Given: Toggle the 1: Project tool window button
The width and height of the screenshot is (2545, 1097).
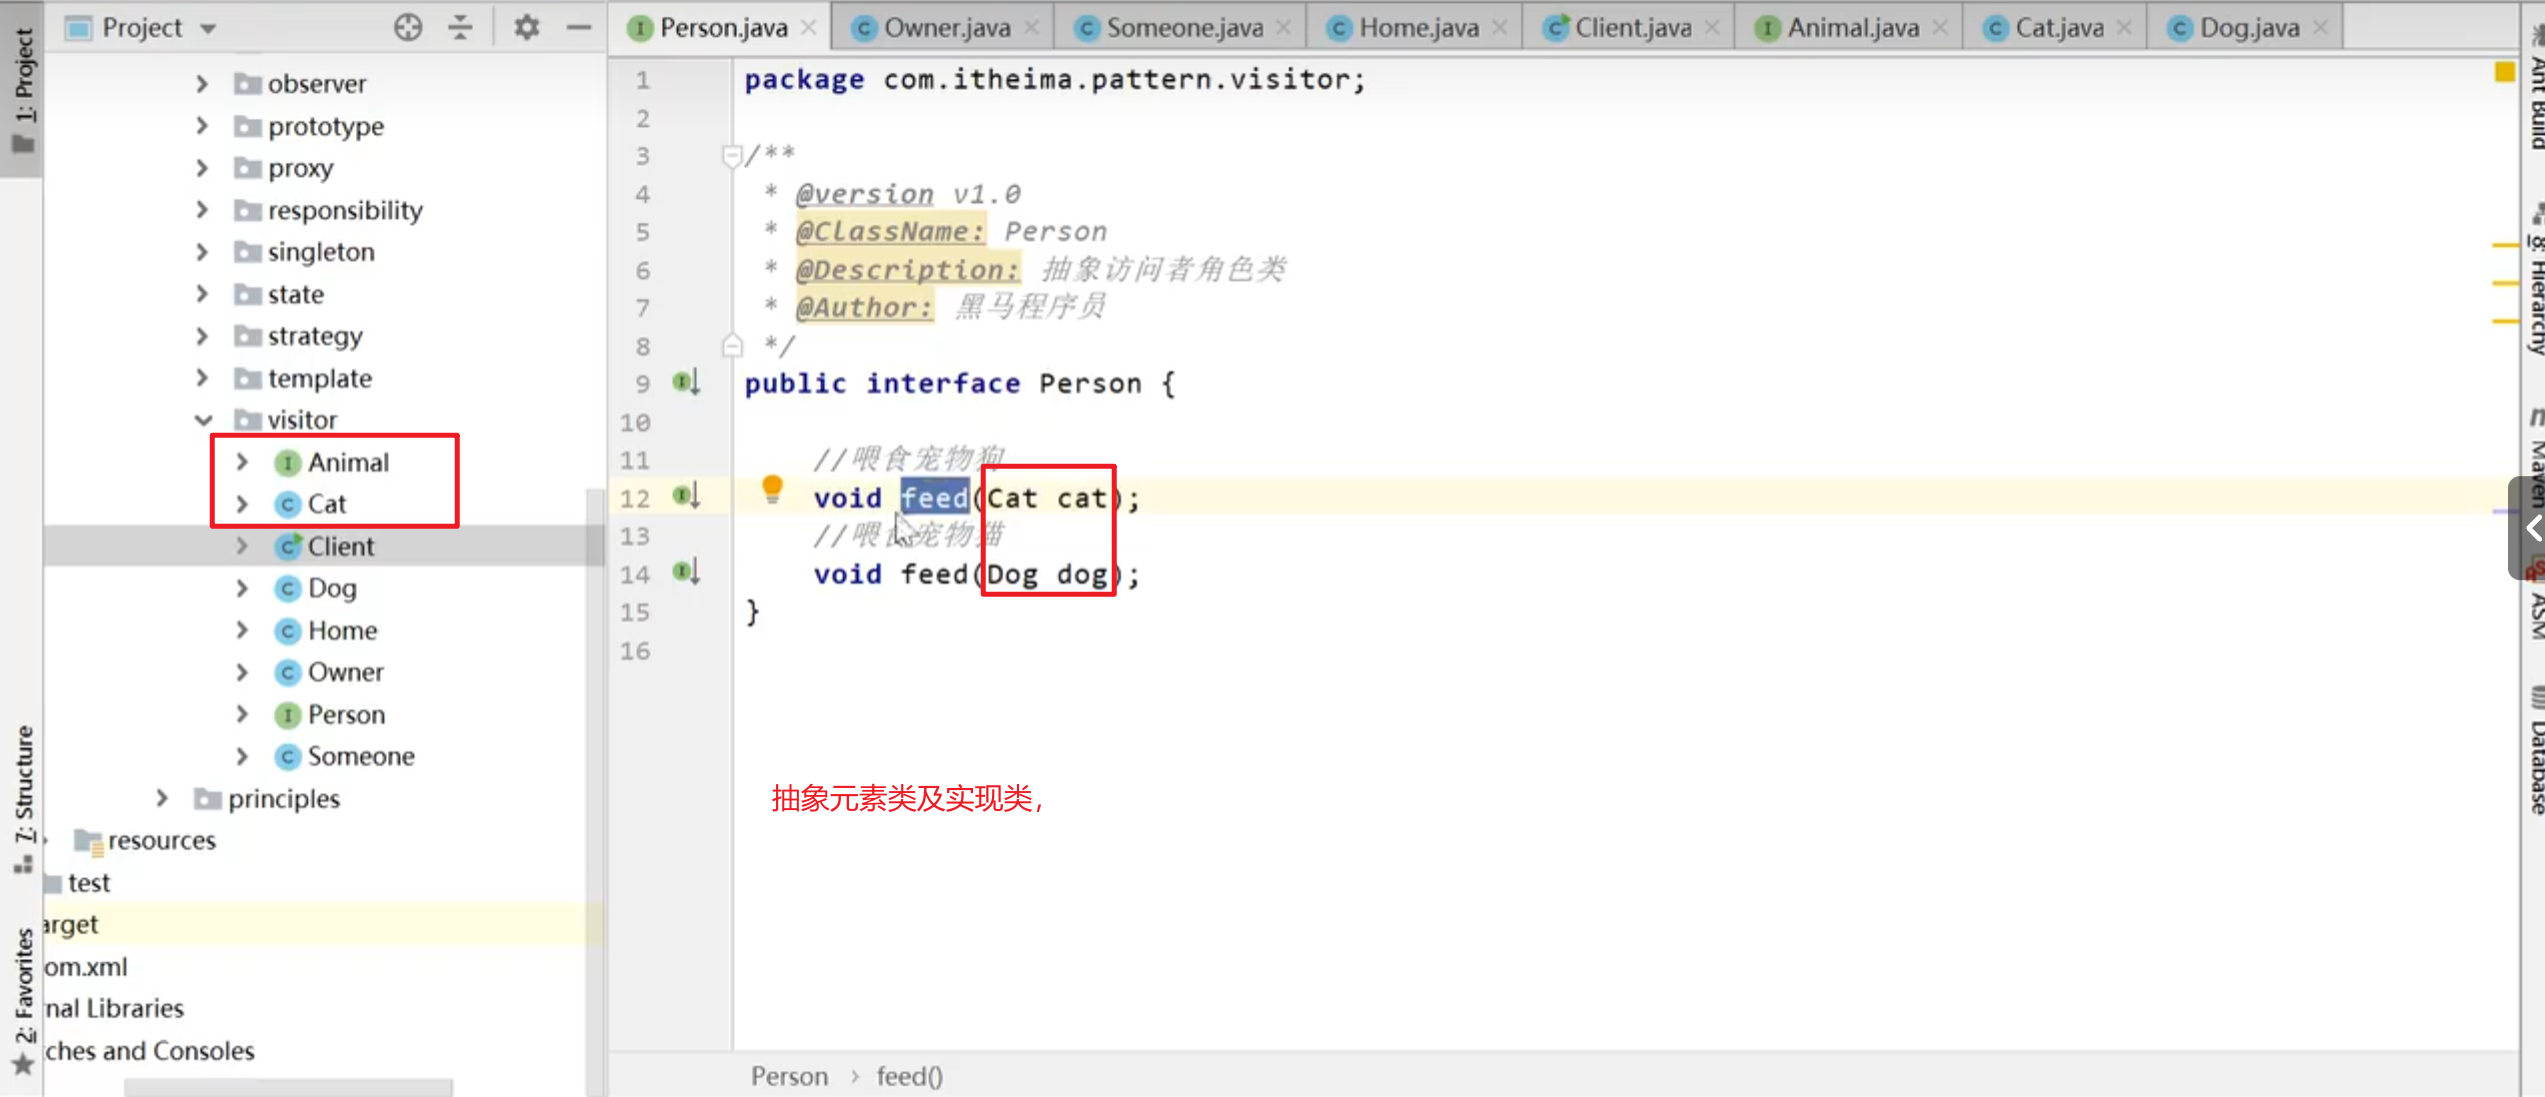Looking at the screenshot, I should (22, 90).
